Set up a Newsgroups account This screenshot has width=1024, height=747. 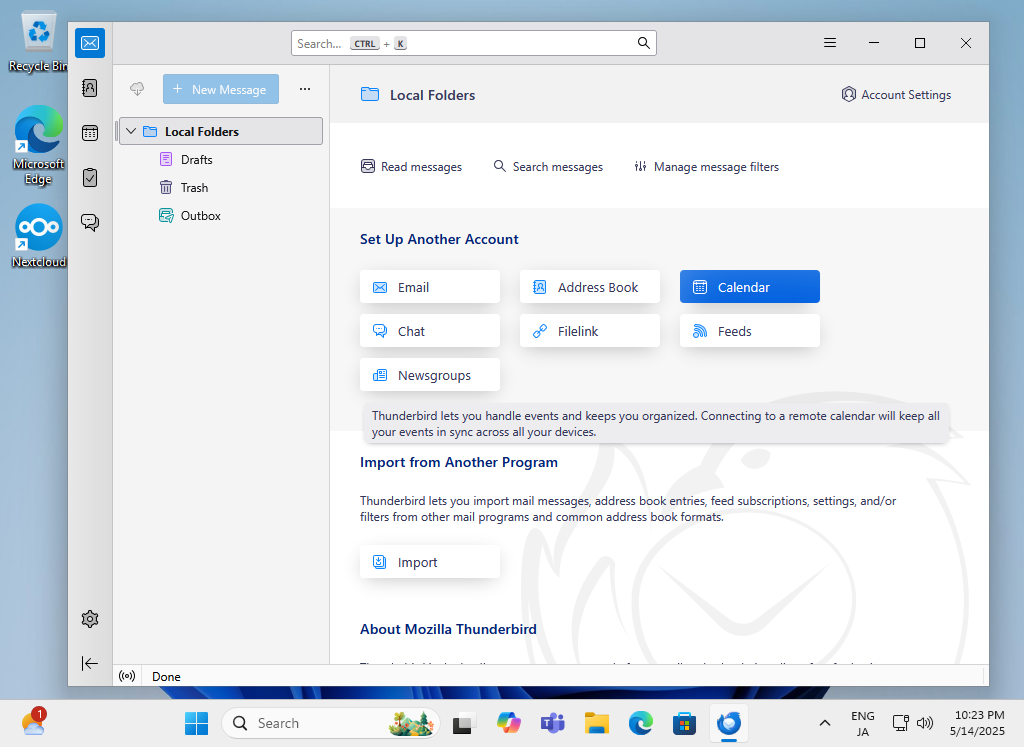tap(430, 375)
